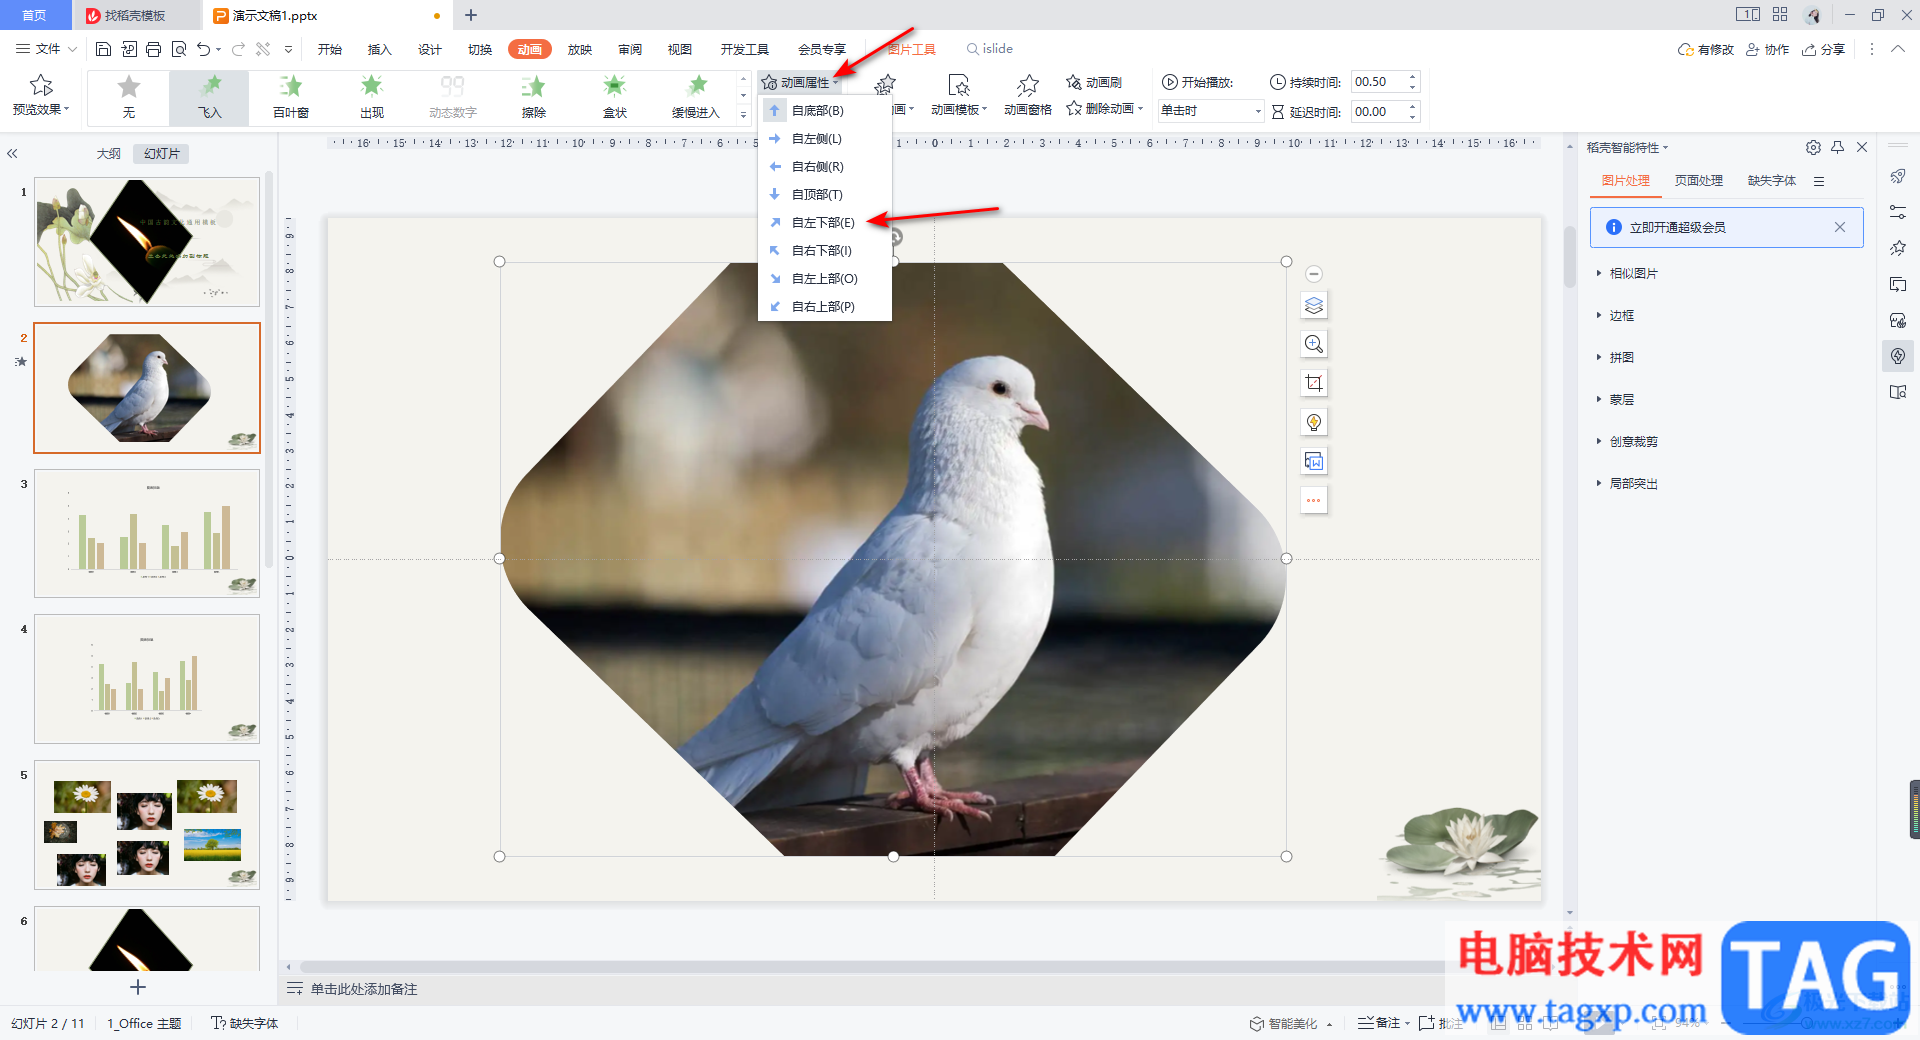Pin the smart features side panel
Image resolution: width=1920 pixels, height=1040 pixels.
1837,147
